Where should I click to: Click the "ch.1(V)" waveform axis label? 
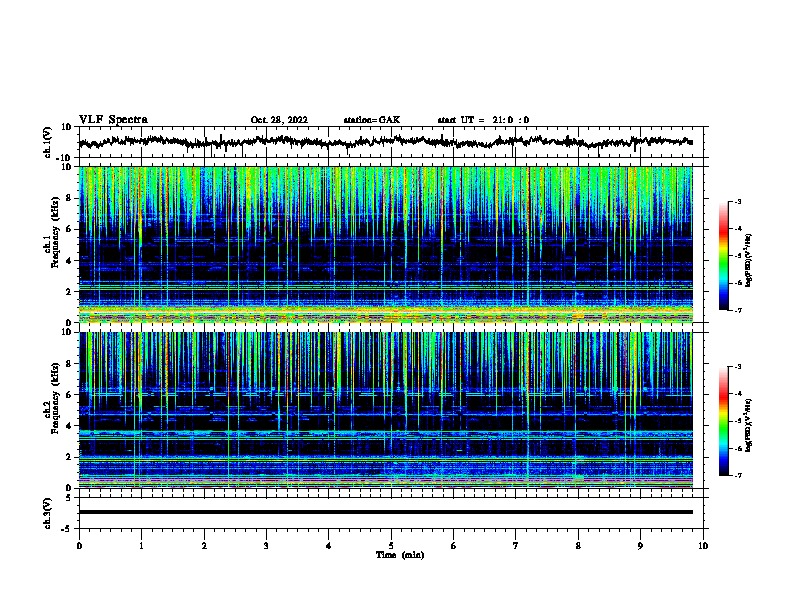click(x=48, y=142)
